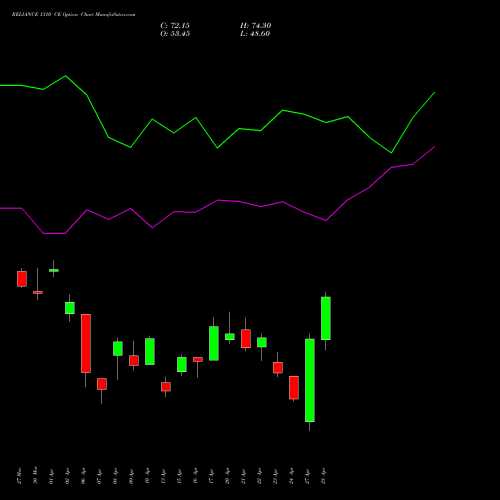Click the 07 Apr date label
The width and height of the screenshot is (500, 500).
click(x=99, y=476)
